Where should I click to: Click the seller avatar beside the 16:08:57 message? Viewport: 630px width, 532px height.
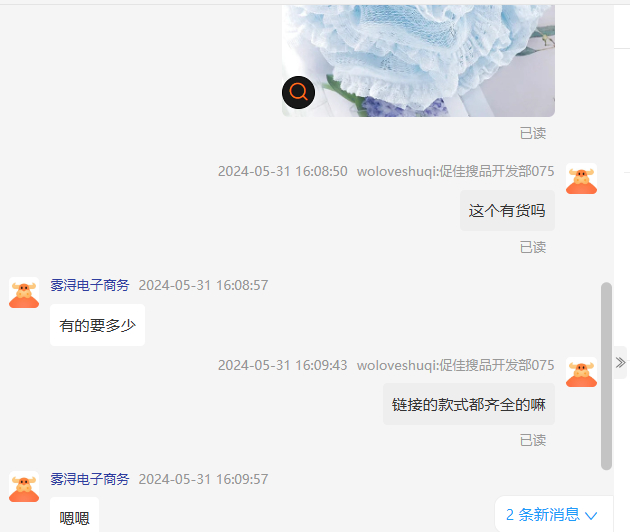(x=24, y=293)
